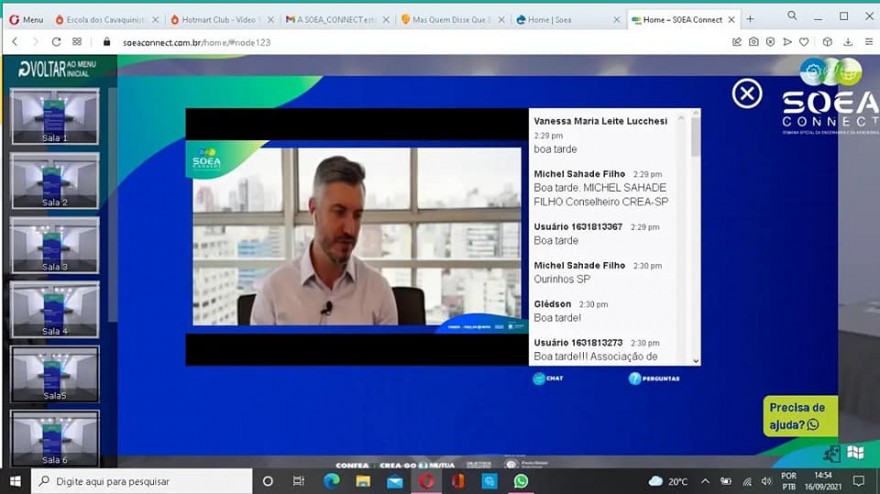Click the Windows search box
The image size is (880, 494).
point(140,481)
